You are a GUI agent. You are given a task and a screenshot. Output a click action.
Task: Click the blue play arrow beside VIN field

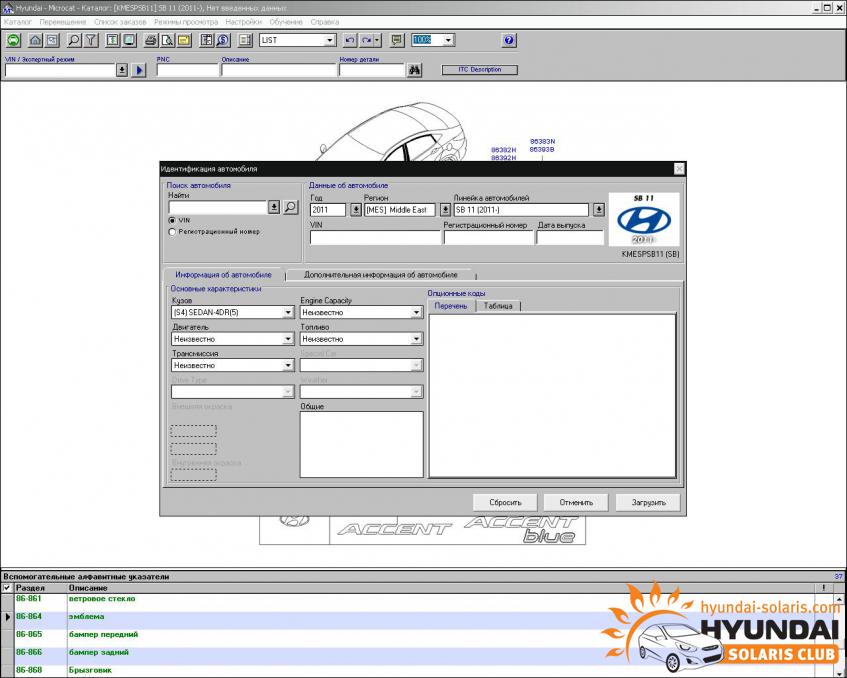pos(139,70)
